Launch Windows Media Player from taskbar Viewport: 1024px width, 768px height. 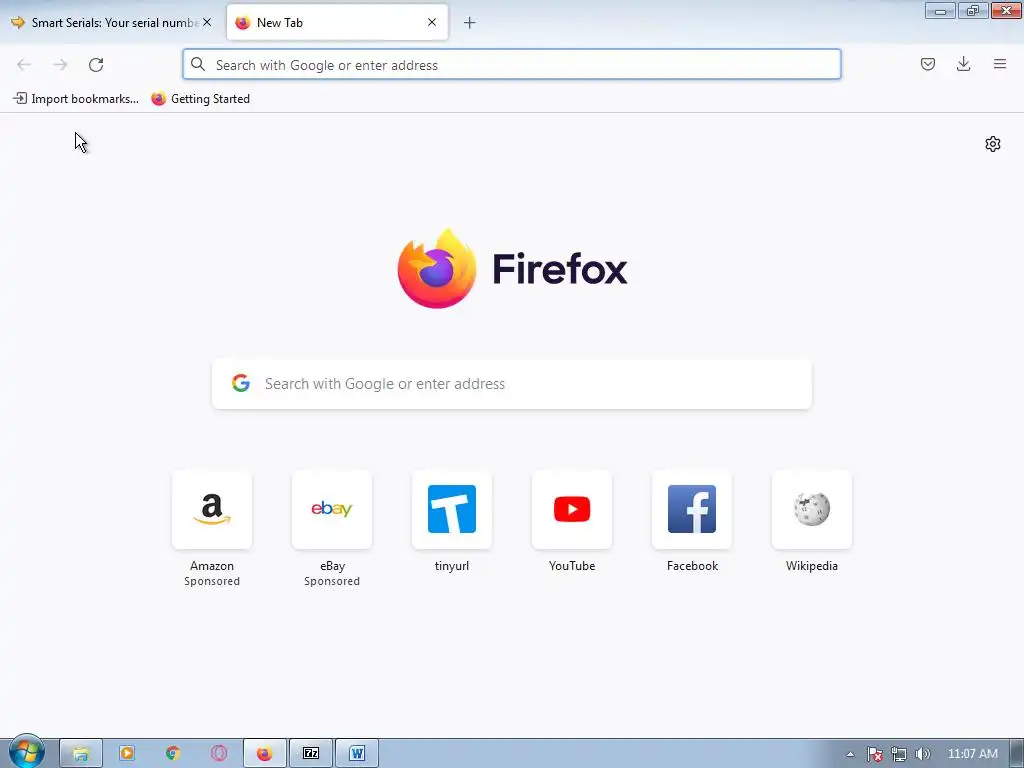127,754
